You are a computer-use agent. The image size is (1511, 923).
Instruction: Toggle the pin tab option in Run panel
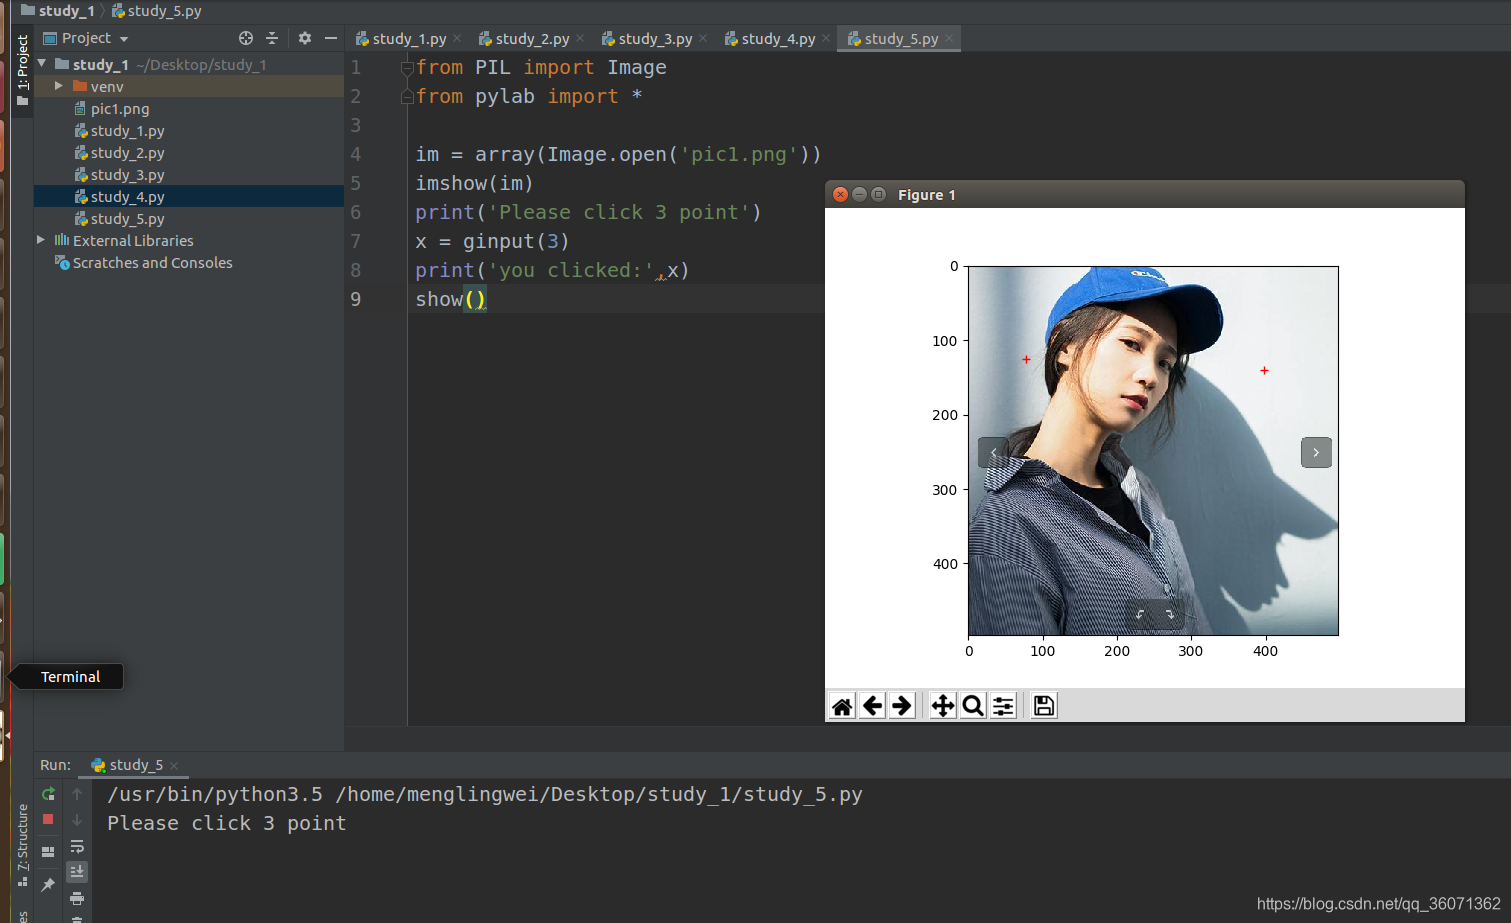[47, 882]
